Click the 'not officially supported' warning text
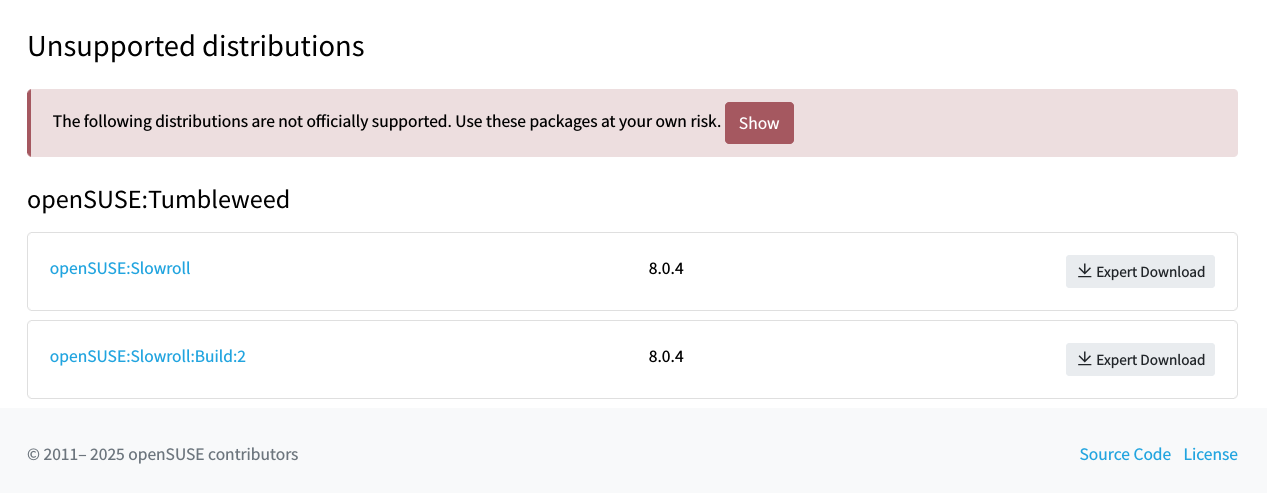This screenshot has height=493, width=1267. coord(386,122)
